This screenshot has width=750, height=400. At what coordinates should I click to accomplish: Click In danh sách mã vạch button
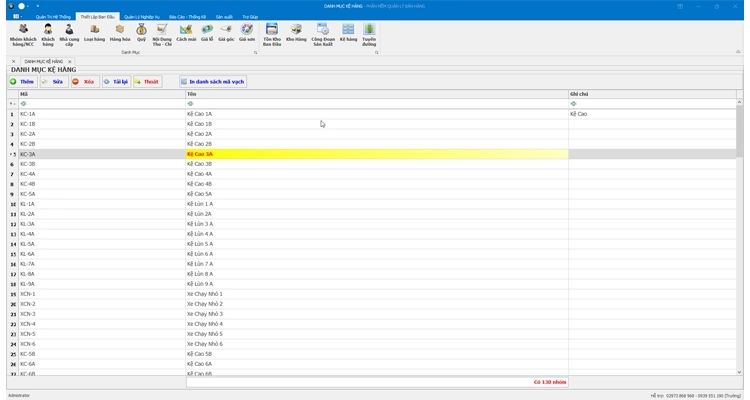(x=213, y=82)
